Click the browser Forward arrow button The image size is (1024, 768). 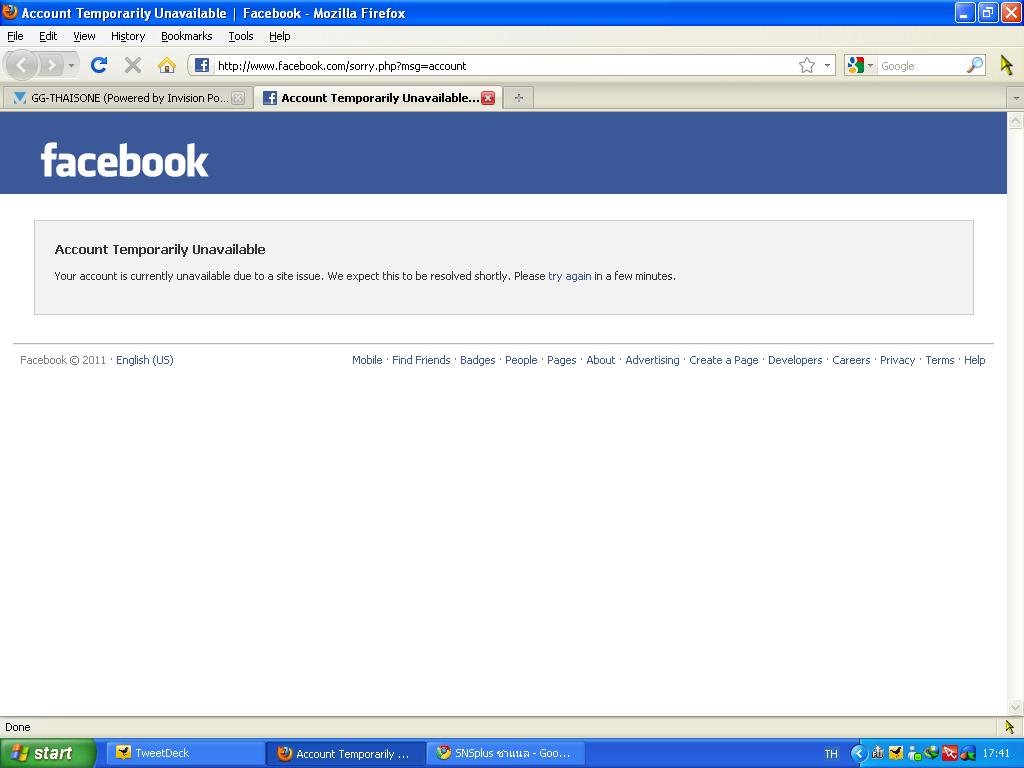tap(50, 65)
